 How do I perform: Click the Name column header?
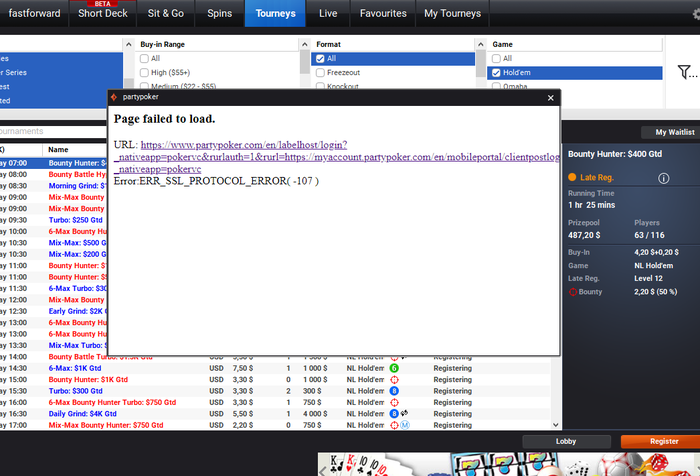pos(58,150)
